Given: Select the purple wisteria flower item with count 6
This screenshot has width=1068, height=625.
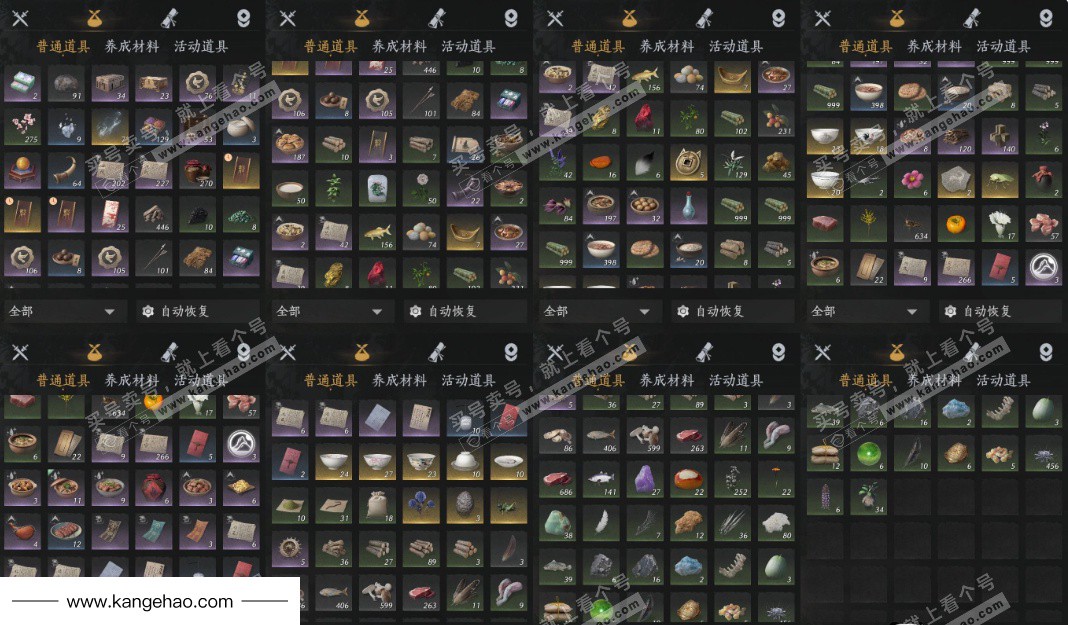Looking at the screenshot, I should pyautogui.click(x=825, y=497).
